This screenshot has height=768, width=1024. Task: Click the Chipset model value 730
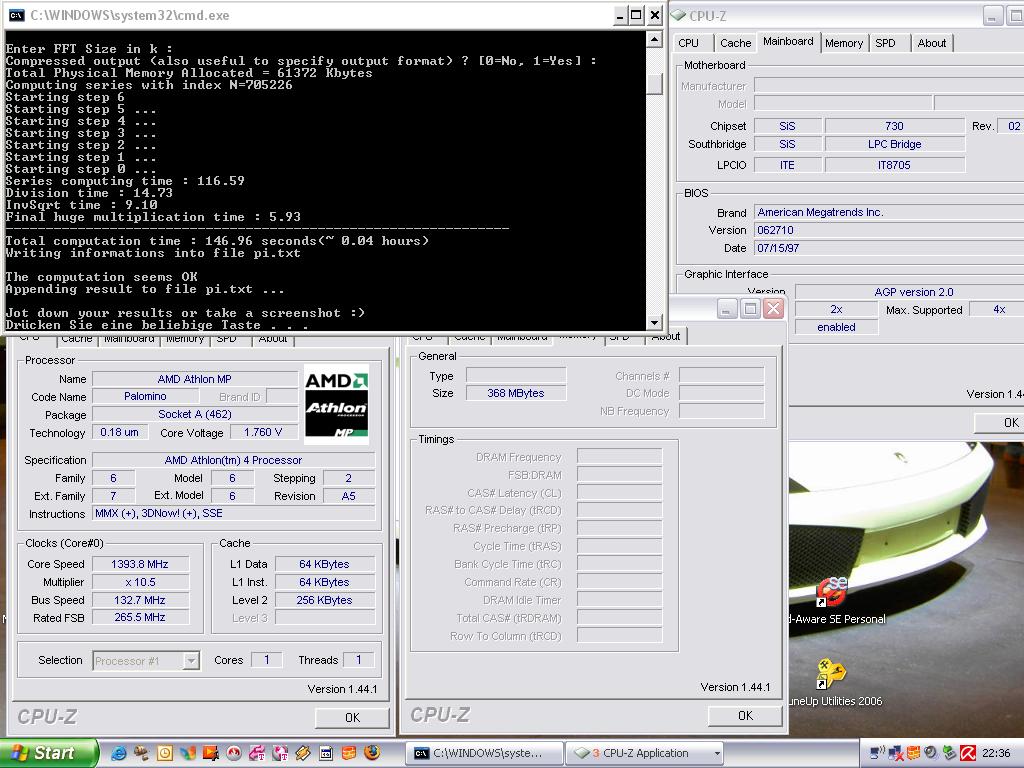[x=895, y=126]
